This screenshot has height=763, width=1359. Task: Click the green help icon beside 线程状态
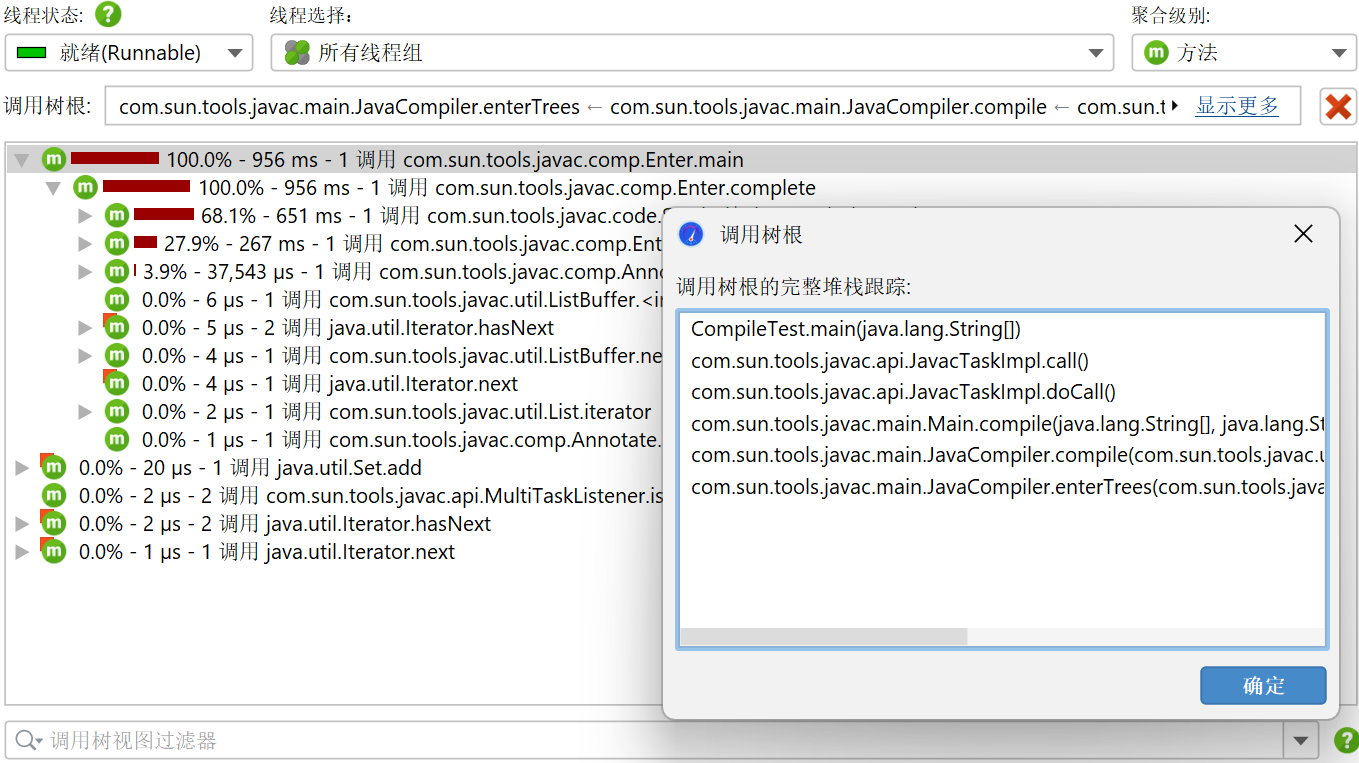click(x=108, y=15)
